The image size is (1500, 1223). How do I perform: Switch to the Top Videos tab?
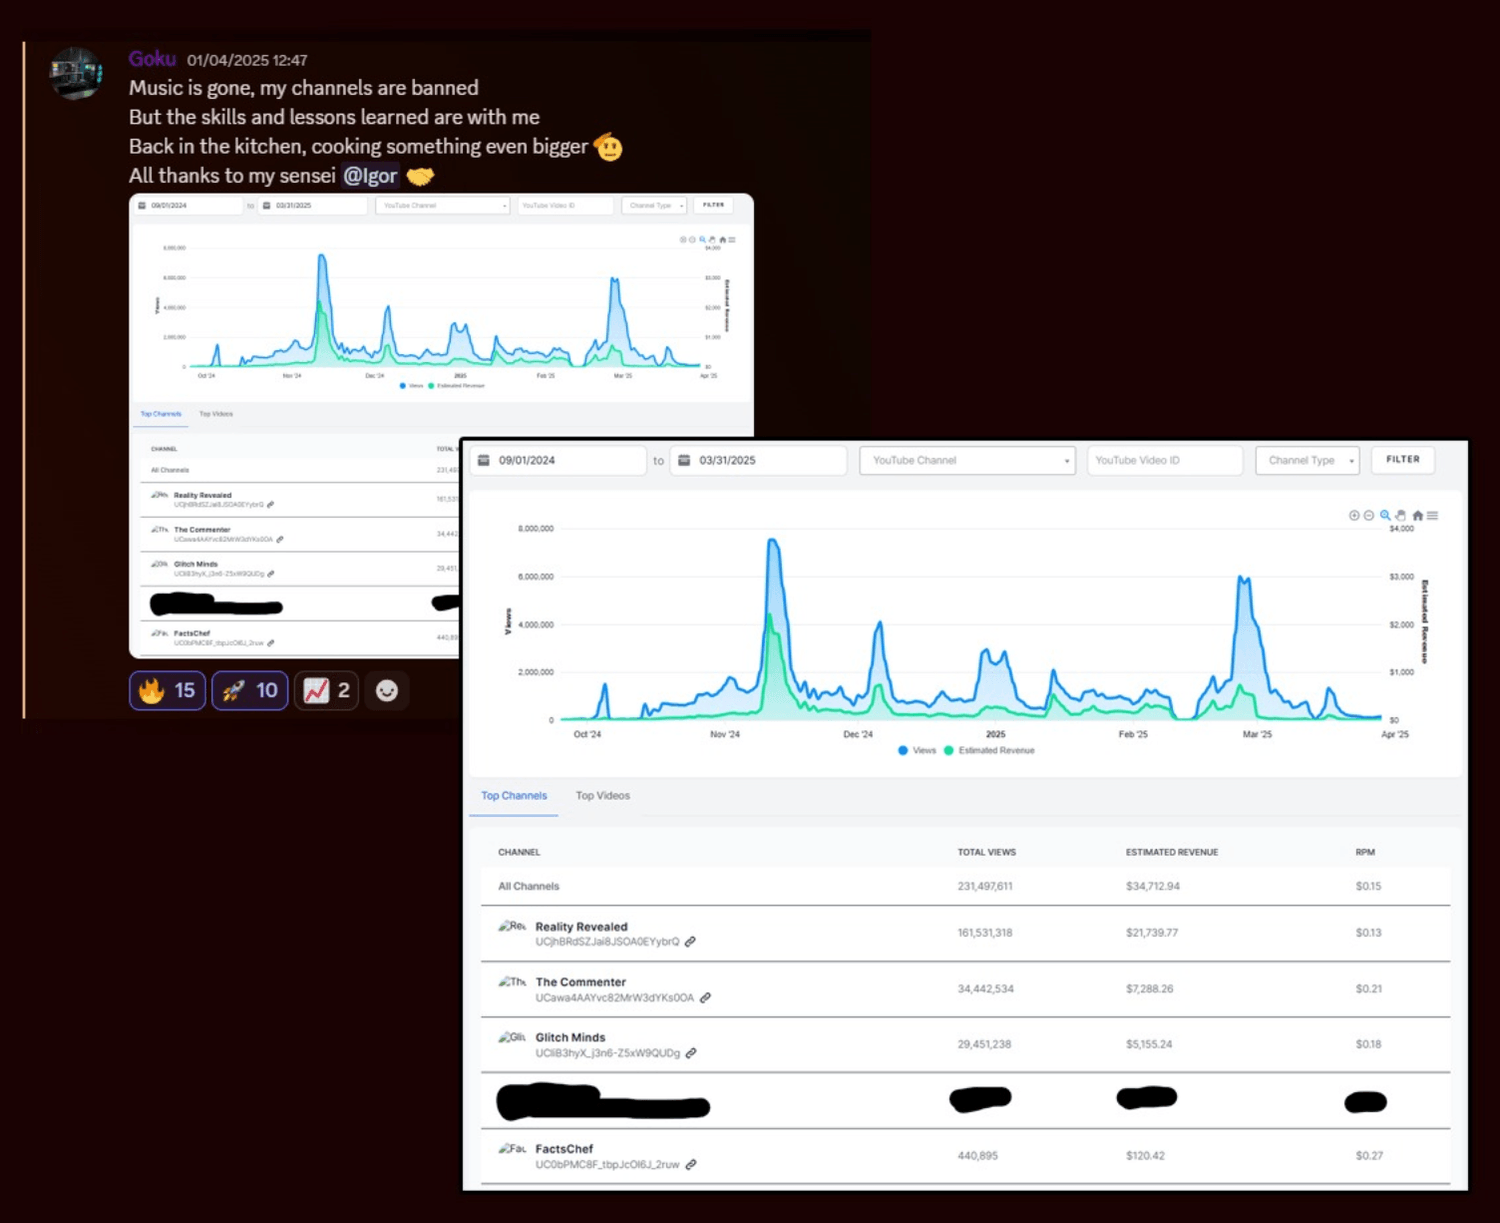[603, 796]
